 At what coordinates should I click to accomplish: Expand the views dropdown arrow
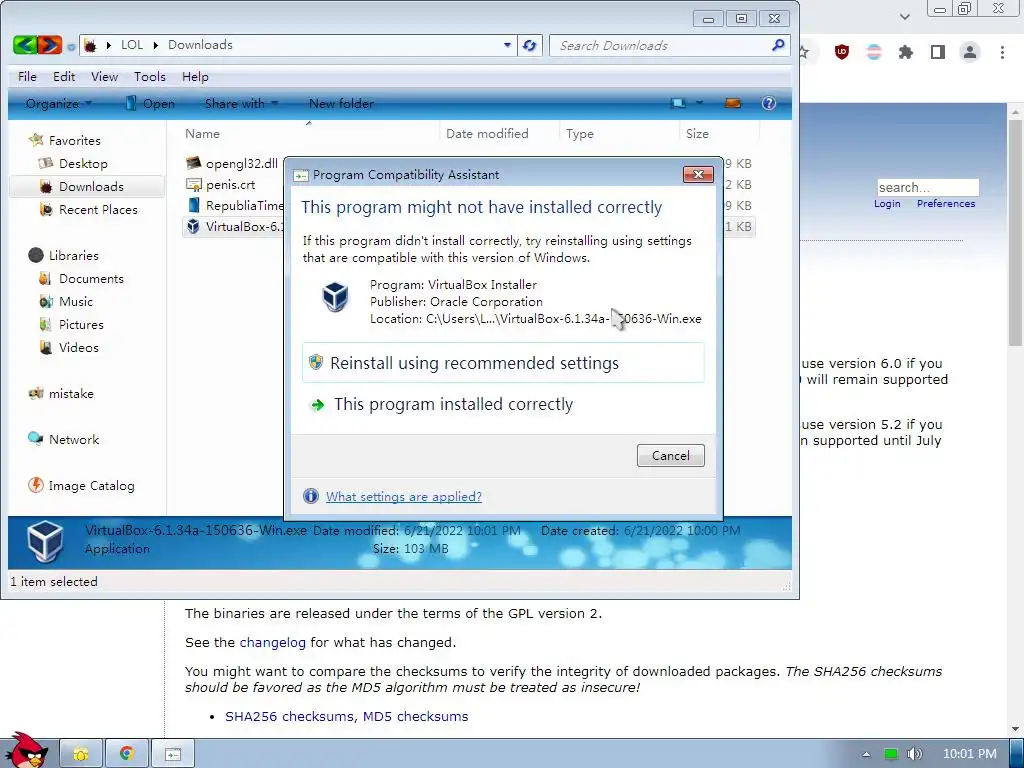[x=699, y=103]
